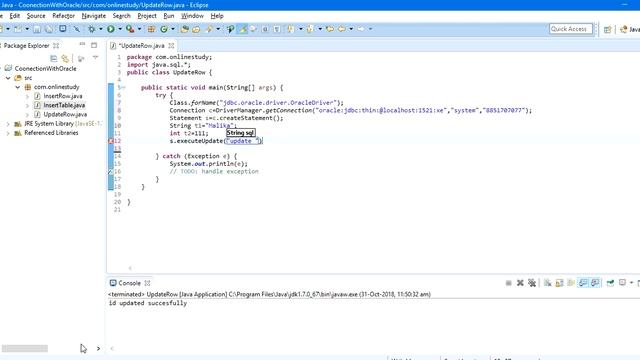The image size is (640, 360).
Task: Click the Open Task folder icon
Action: 196,29
